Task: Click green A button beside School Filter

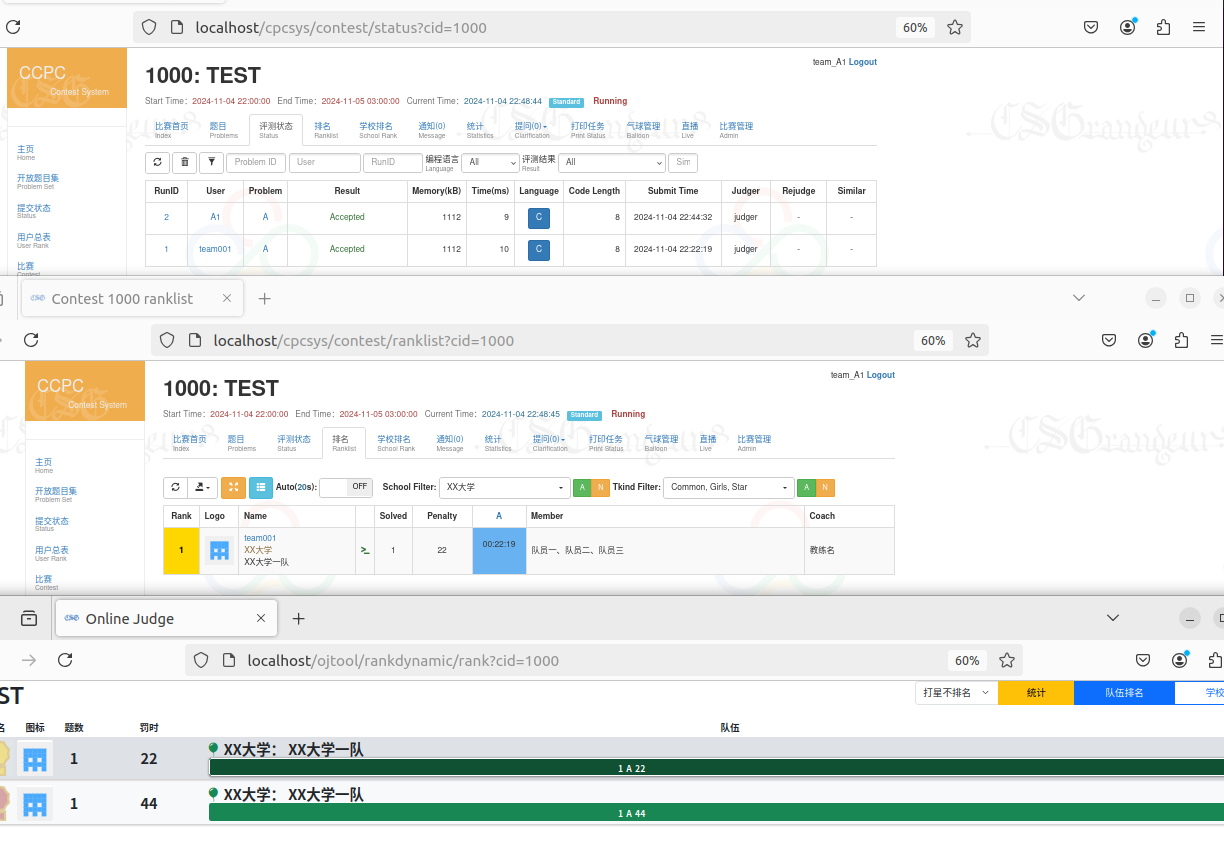Action: click(582, 487)
